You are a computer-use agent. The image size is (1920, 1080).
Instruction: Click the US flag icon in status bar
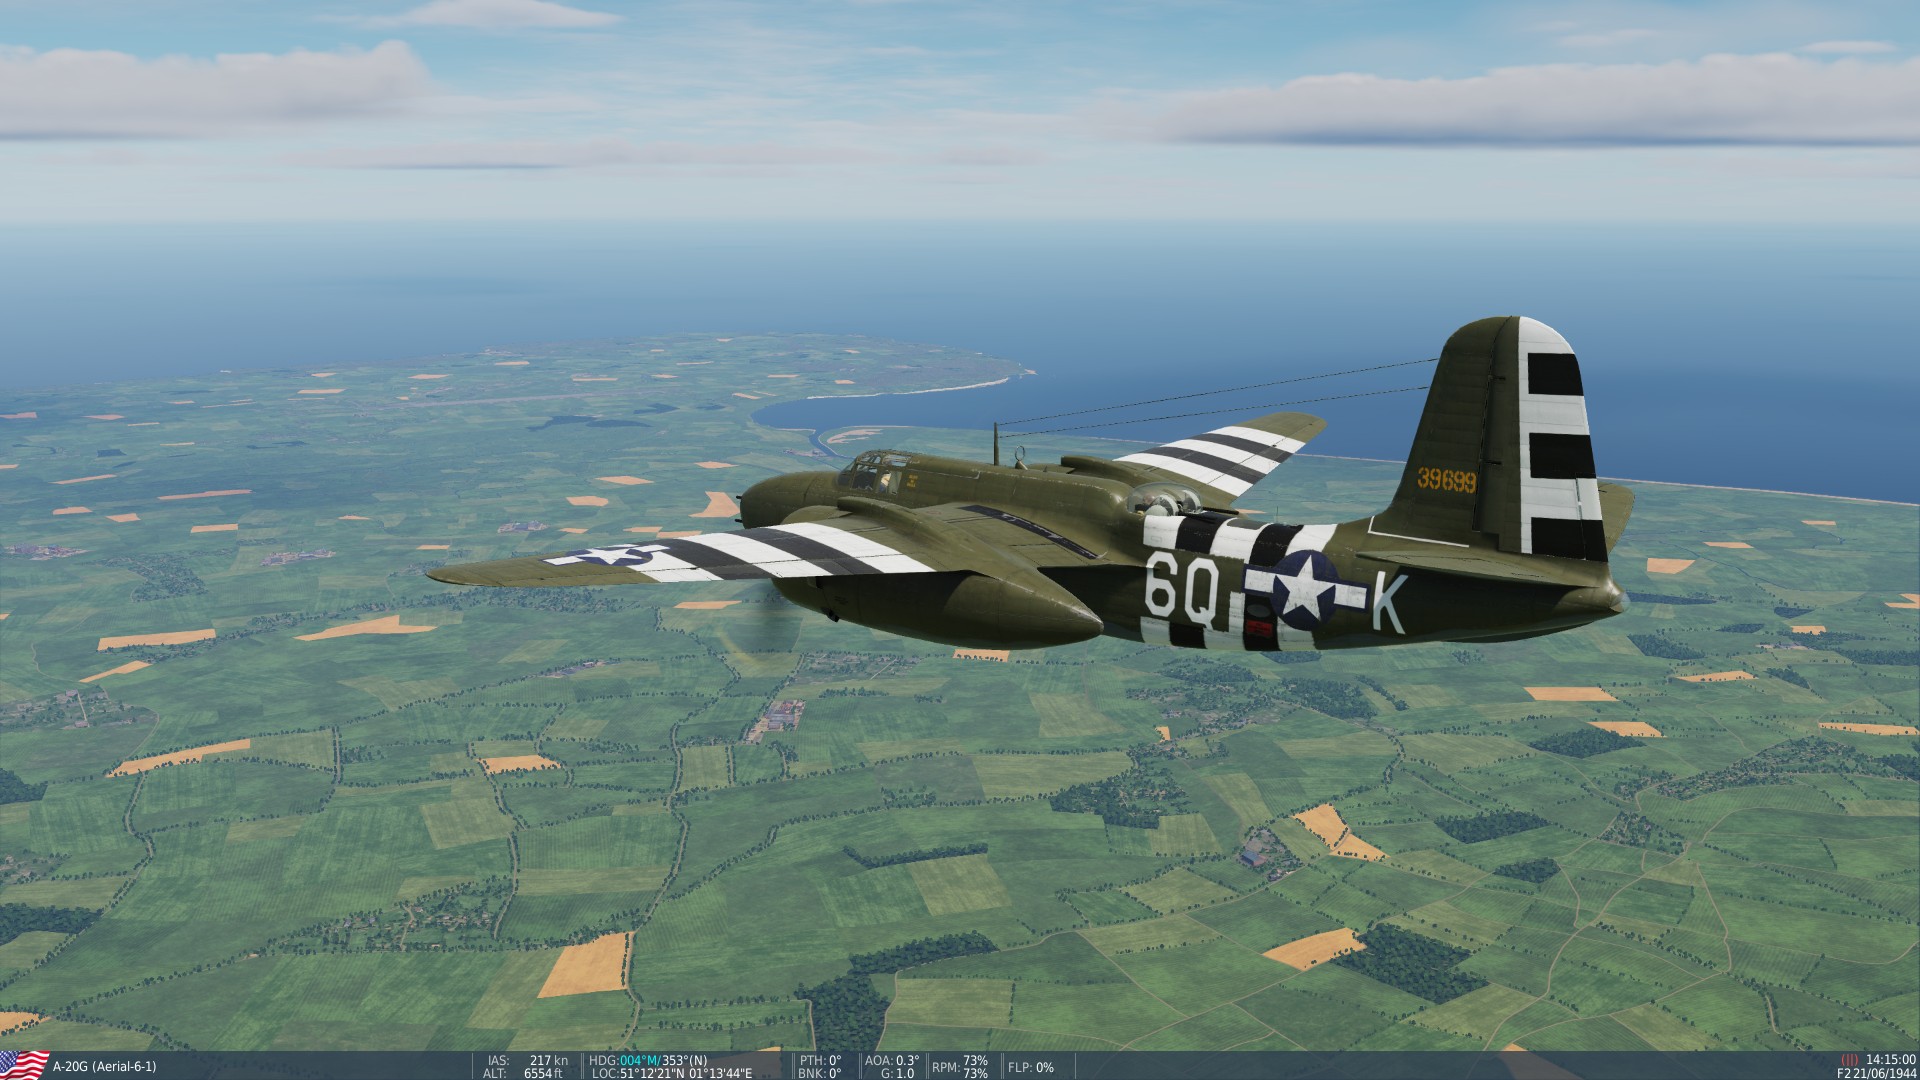point(24,1065)
